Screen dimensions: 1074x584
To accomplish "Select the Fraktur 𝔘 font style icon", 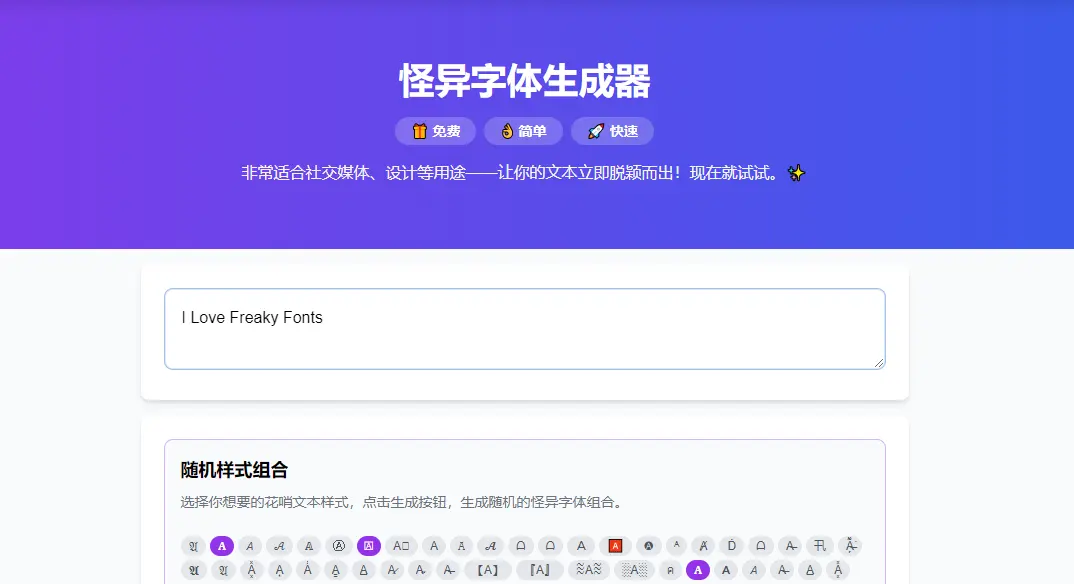I will (194, 546).
